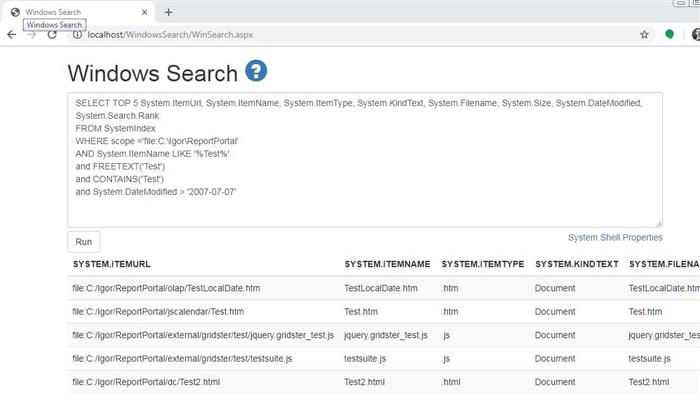The width and height of the screenshot is (700, 409).
Task: View site information icon beside localhost
Action: coord(77,35)
